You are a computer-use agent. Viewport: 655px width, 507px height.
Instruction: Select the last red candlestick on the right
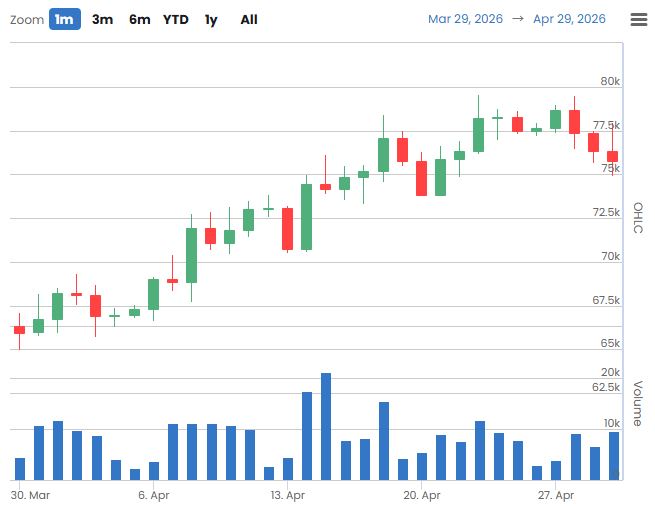(x=612, y=156)
